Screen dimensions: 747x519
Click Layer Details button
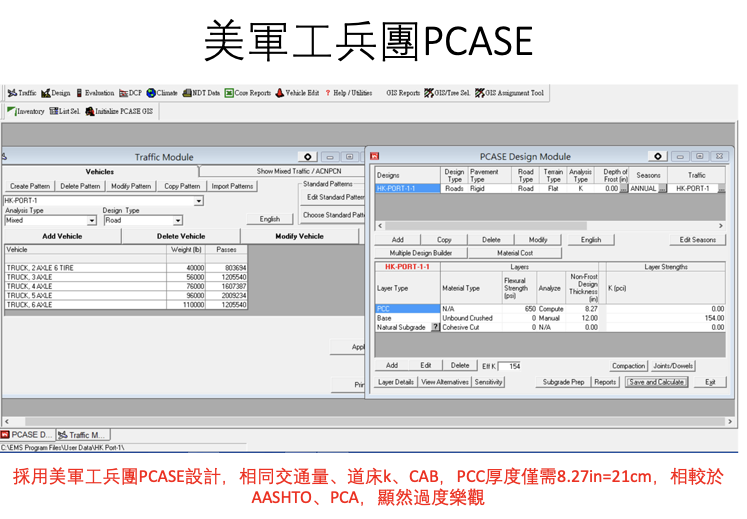(x=396, y=382)
